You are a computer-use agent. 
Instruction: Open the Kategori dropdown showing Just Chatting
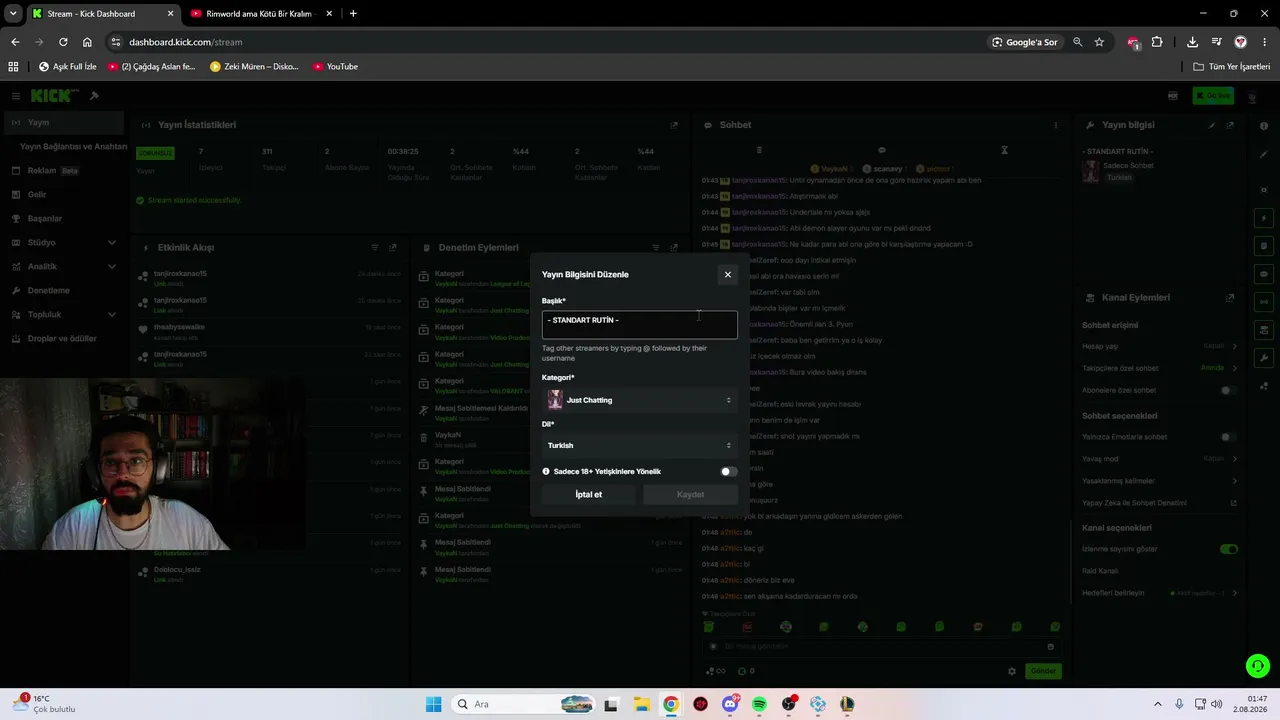640,400
